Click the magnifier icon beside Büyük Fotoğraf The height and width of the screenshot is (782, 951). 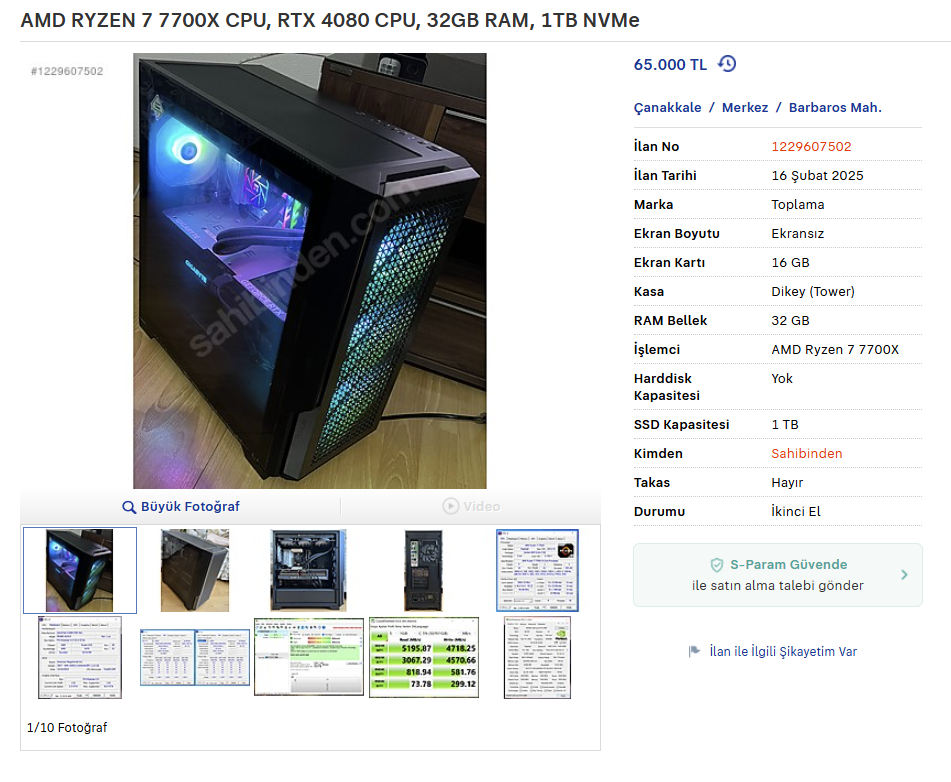click(129, 507)
